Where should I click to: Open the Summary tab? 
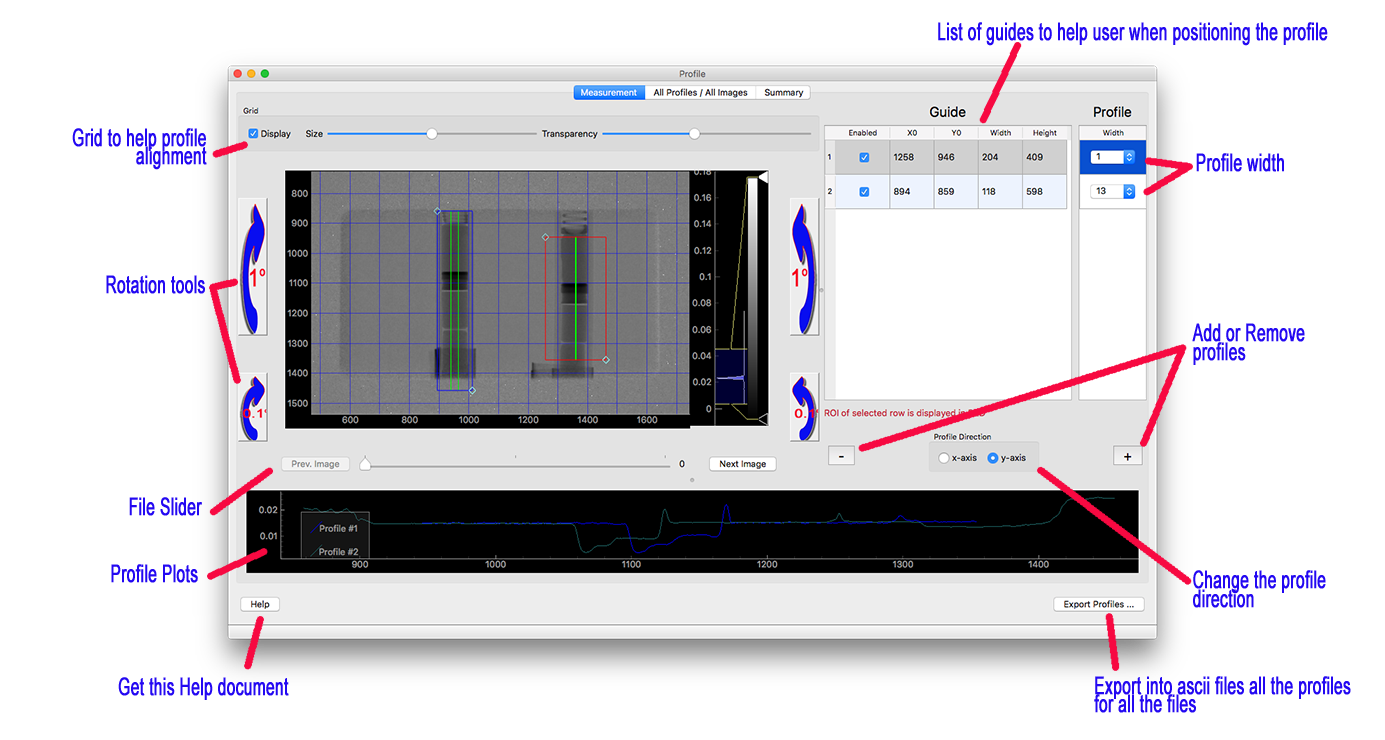(783, 93)
